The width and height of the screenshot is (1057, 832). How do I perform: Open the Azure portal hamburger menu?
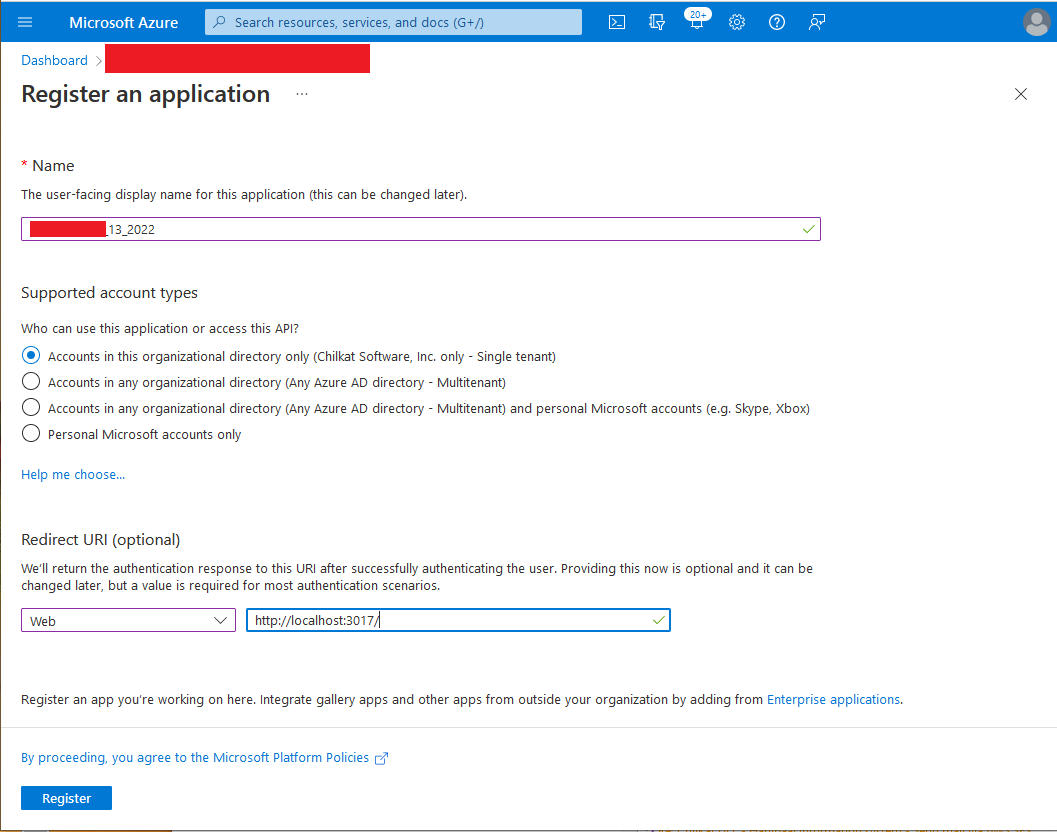point(26,22)
